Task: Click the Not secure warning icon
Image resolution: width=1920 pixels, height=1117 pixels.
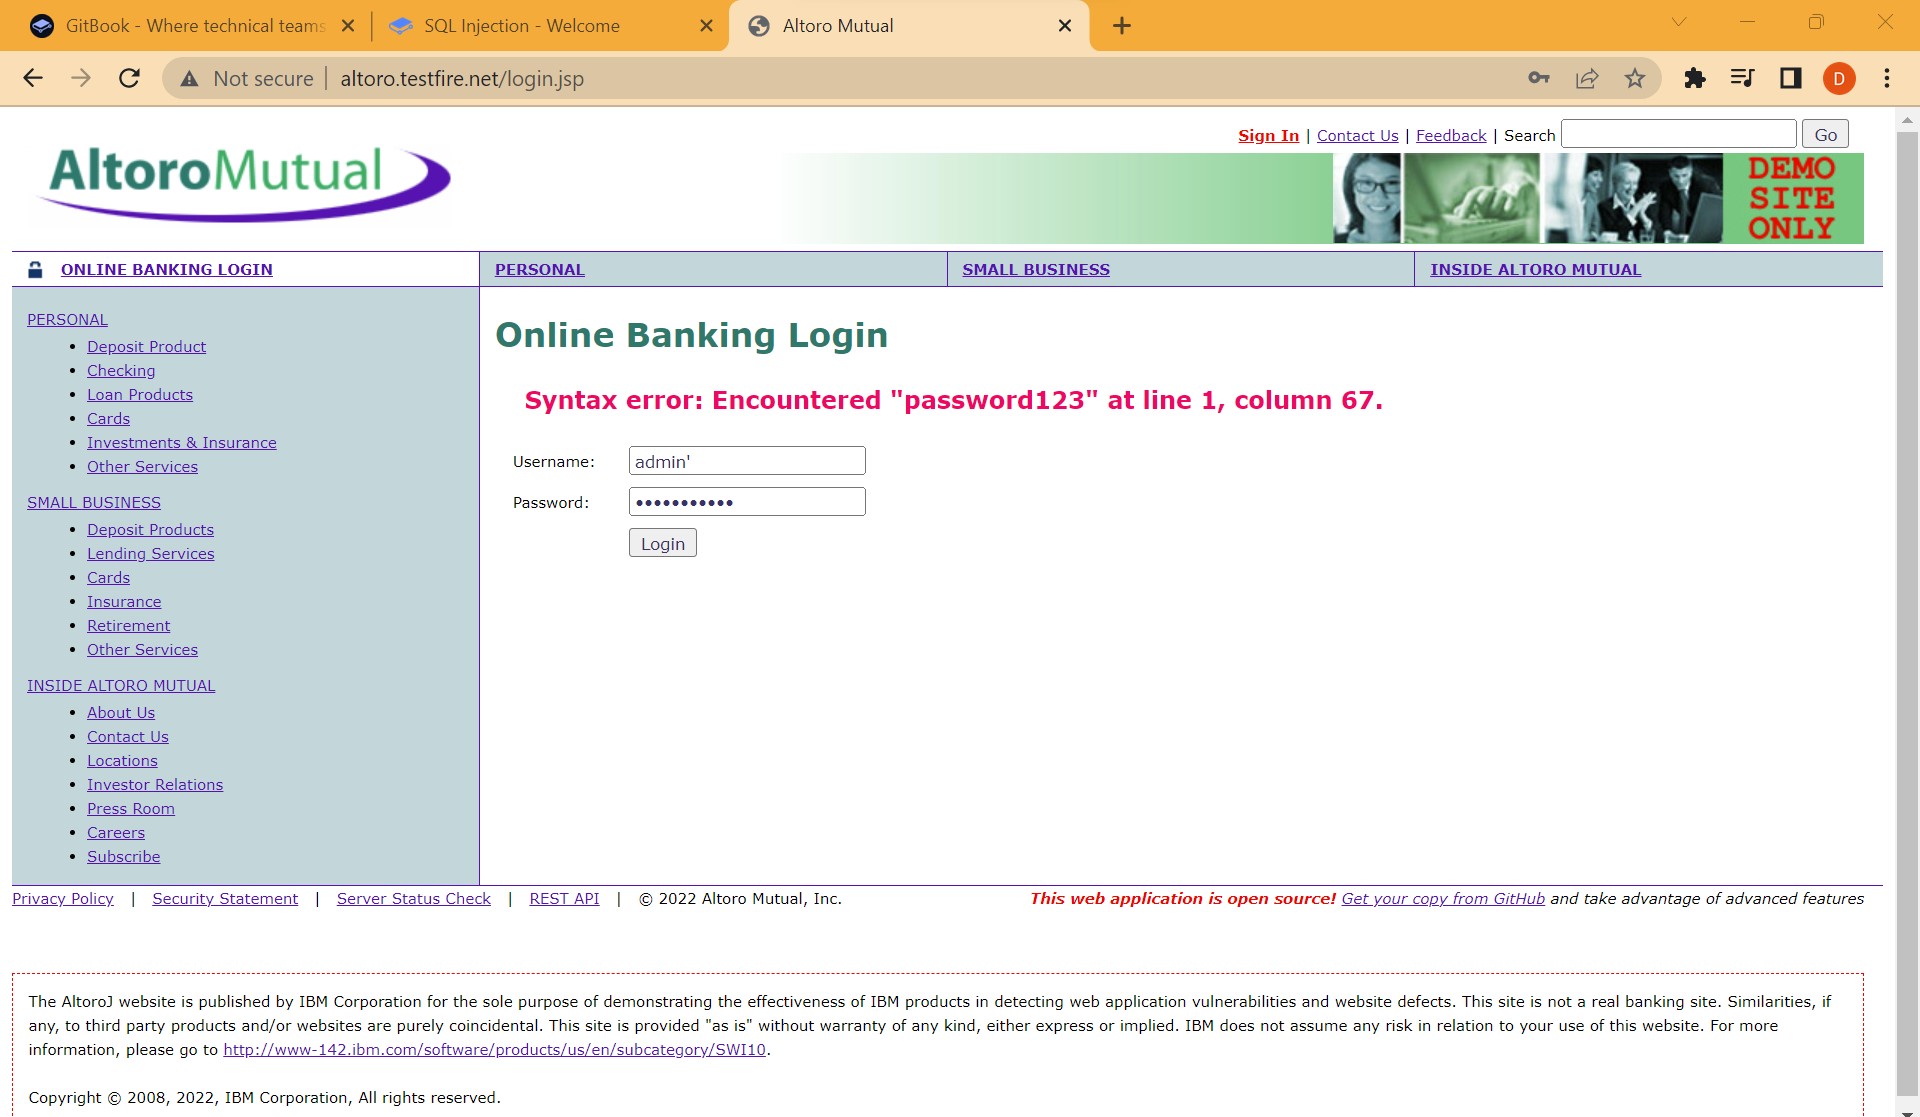Action: pos(189,78)
